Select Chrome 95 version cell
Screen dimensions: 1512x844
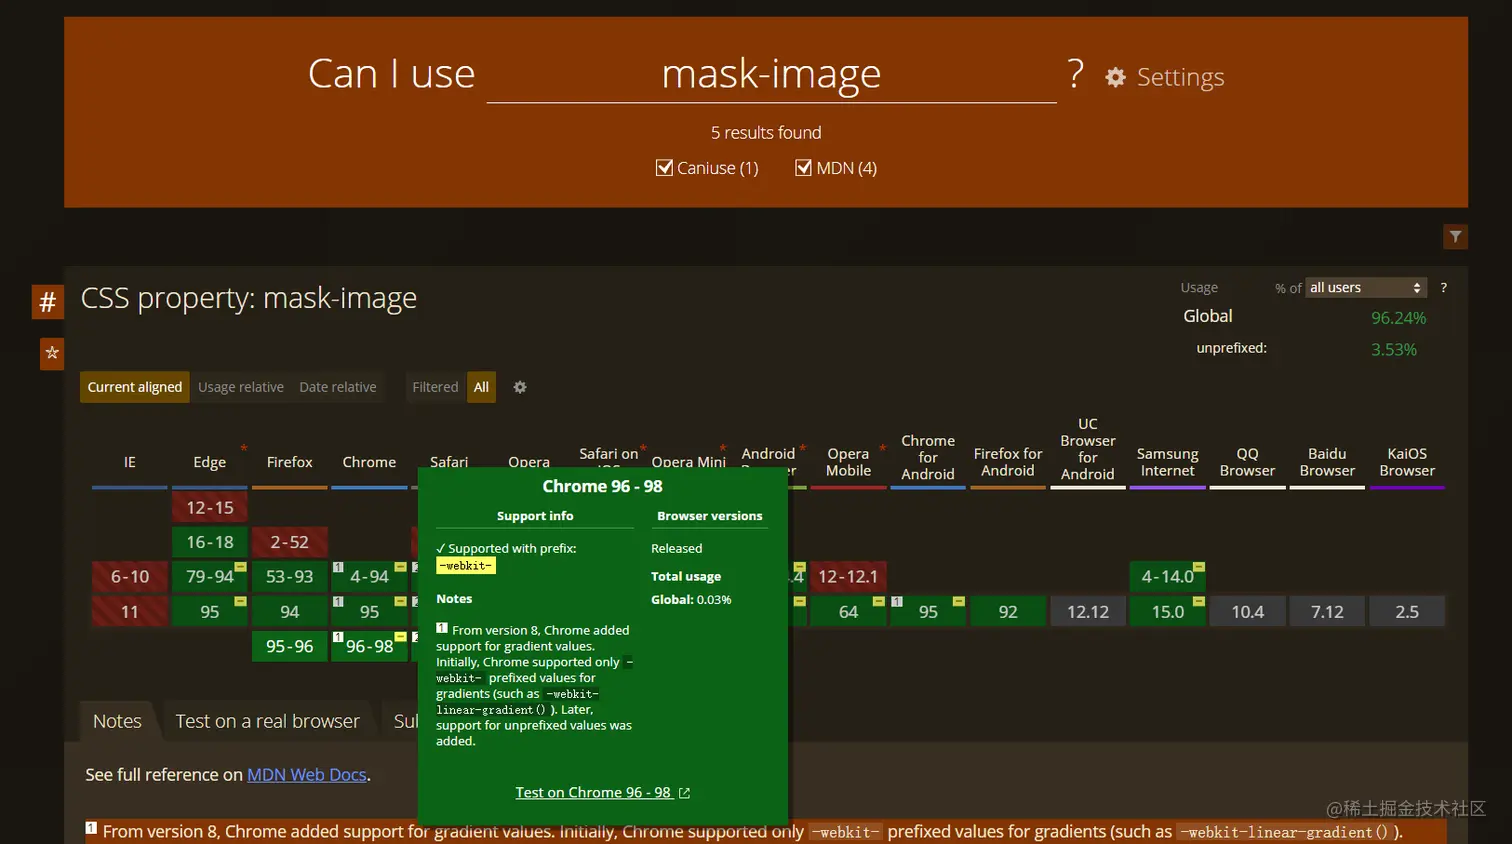pyautogui.click(x=370, y=612)
